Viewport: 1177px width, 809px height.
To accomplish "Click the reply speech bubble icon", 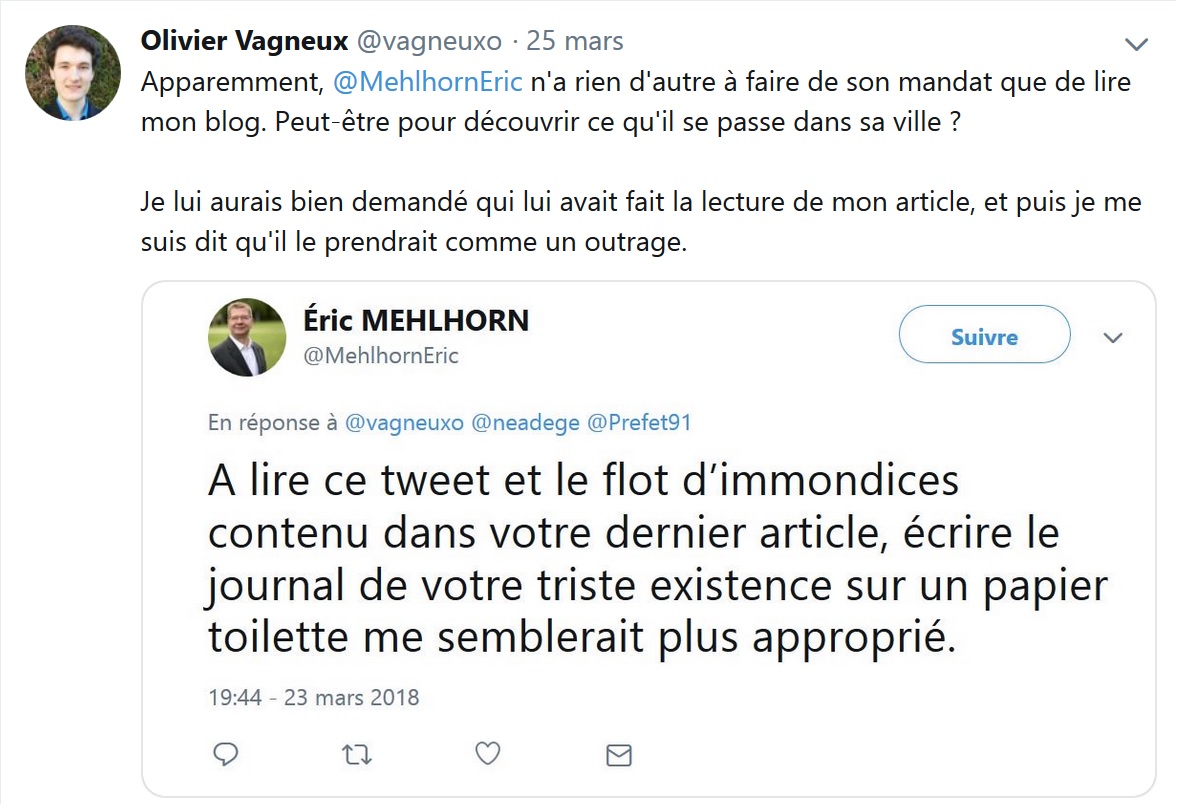I will click(x=226, y=753).
